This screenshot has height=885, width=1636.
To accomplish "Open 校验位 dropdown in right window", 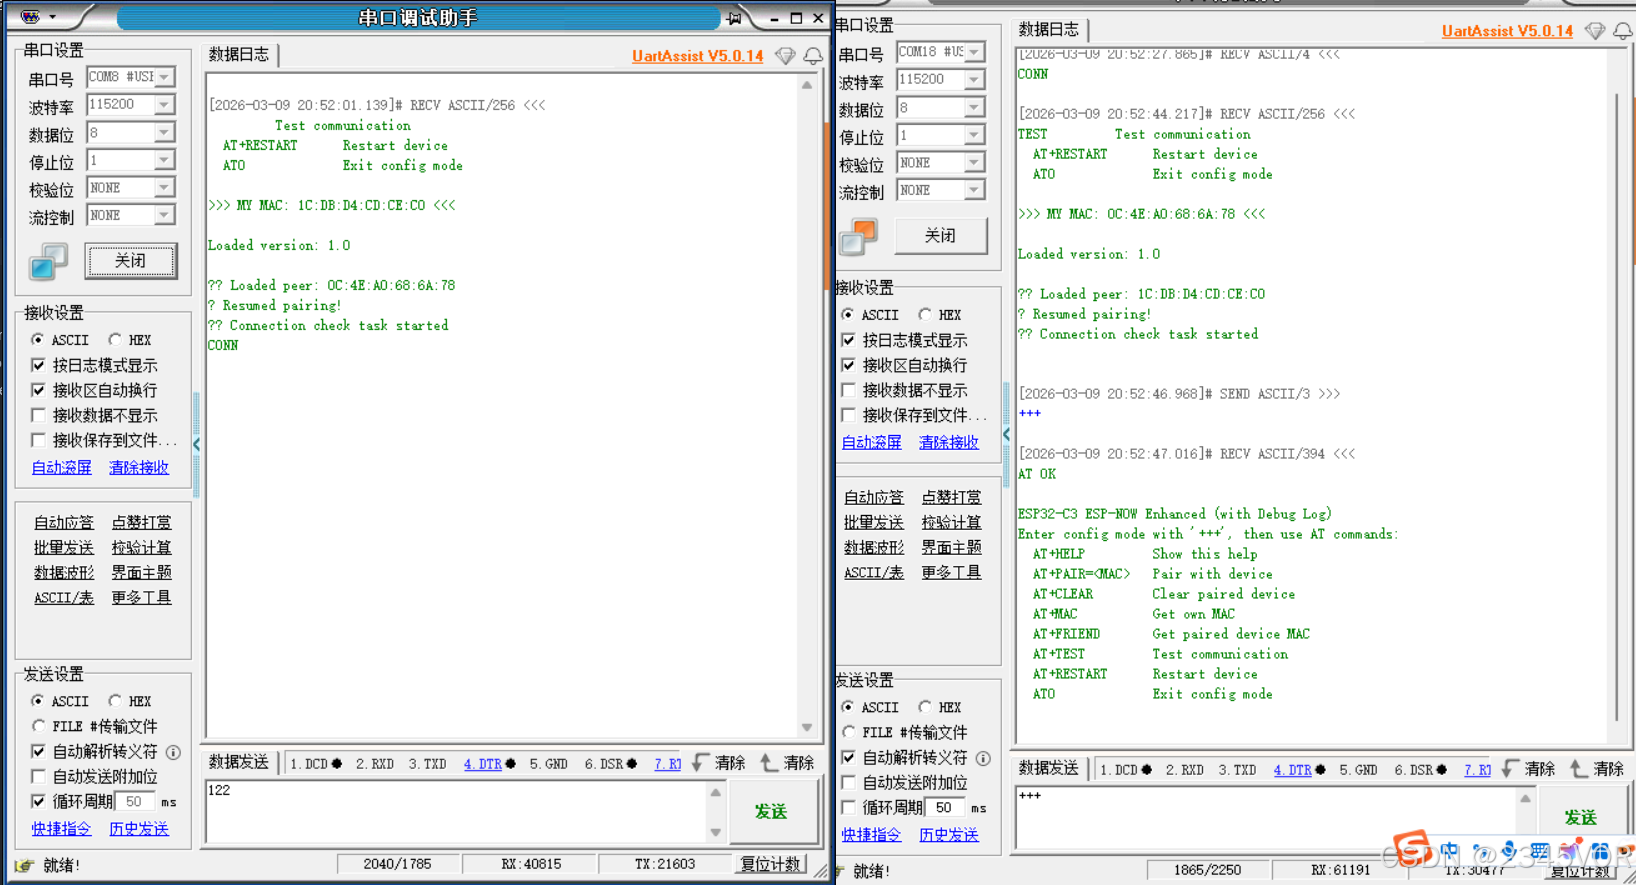I will click(975, 162).
